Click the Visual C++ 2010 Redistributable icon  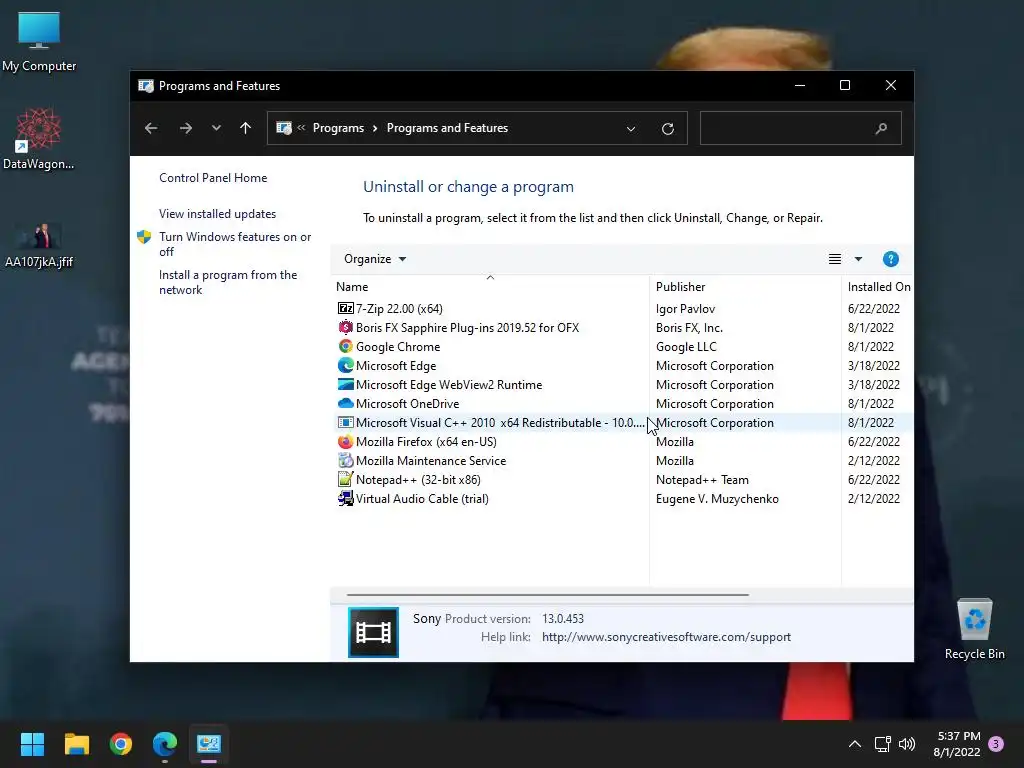(345, 423)
